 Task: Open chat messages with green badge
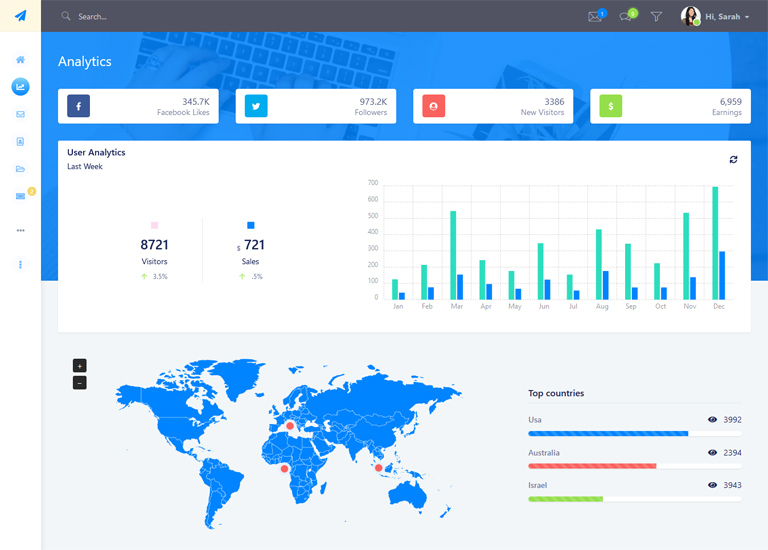point(626,16)
